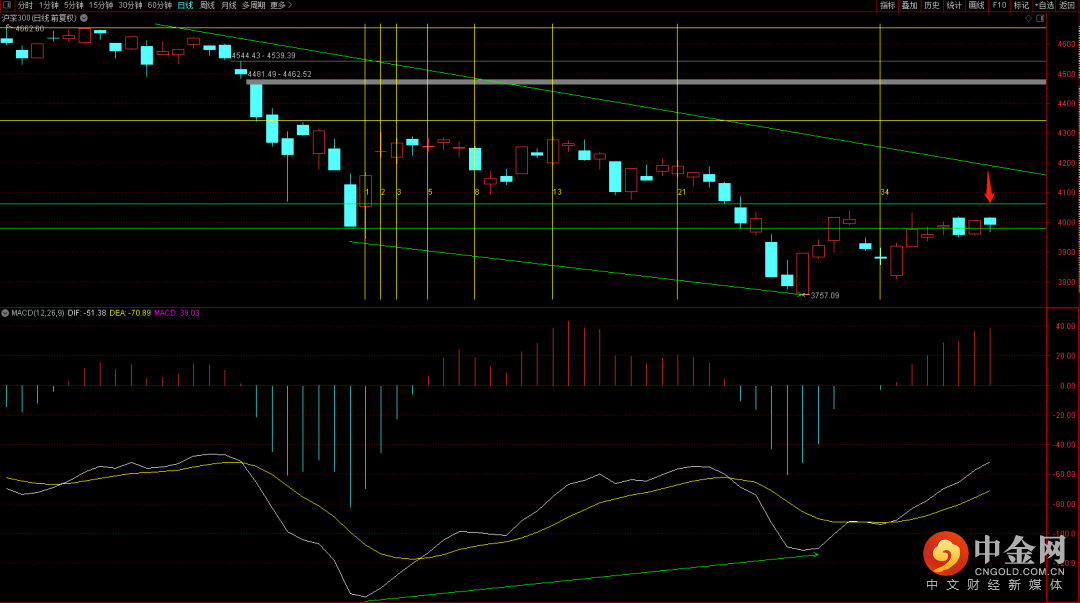
Task: Select the 周线 weekly chart period
Action: (x=207, y=5)
